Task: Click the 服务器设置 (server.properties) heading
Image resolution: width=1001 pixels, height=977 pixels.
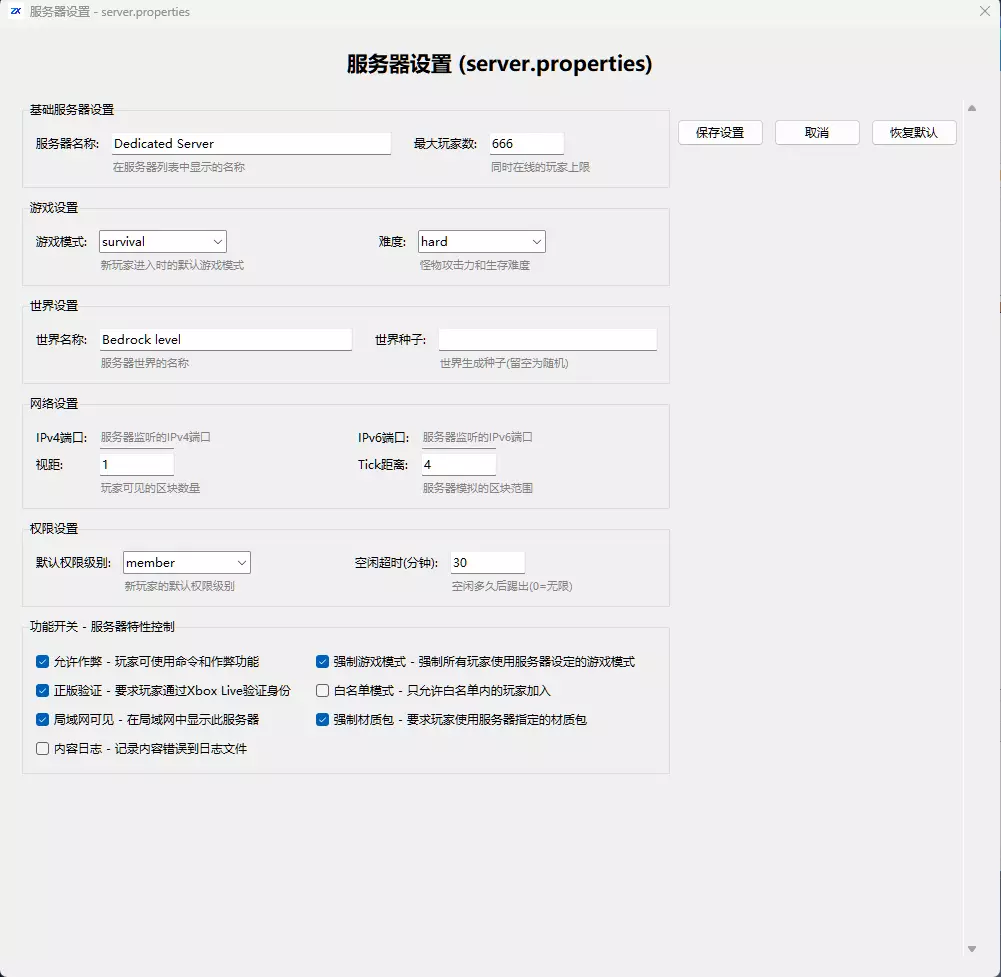Action: (500, 64)
